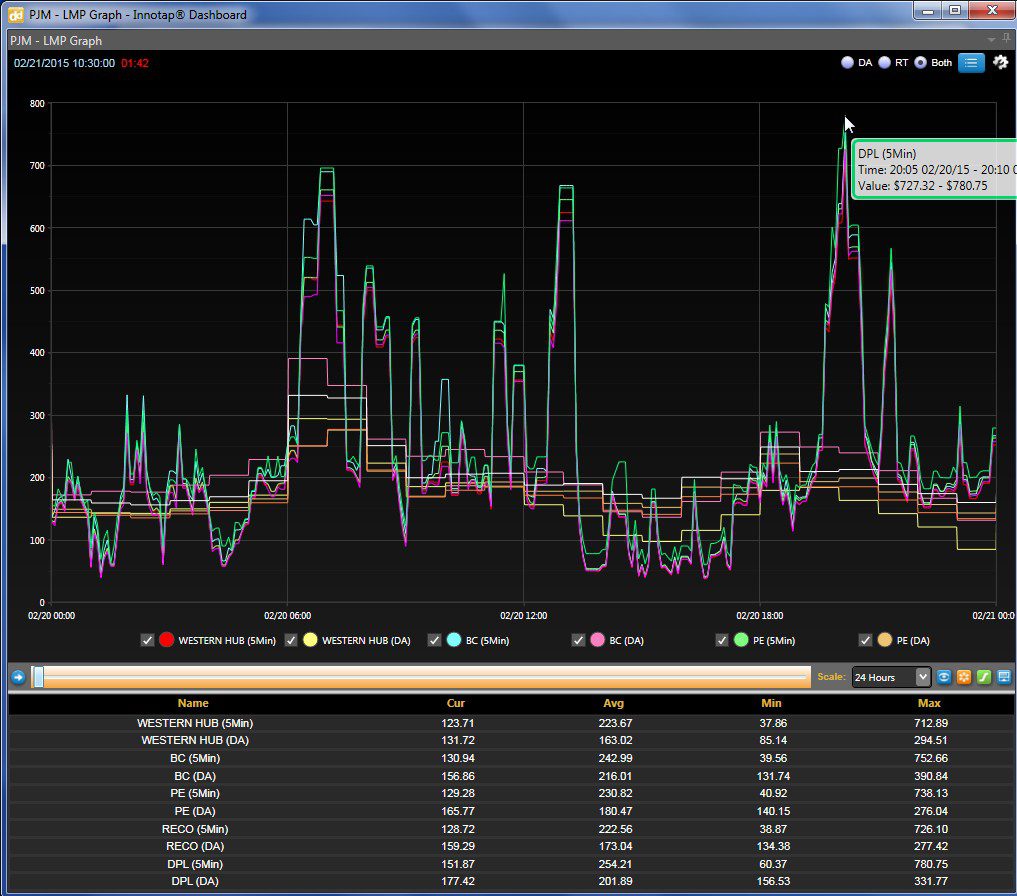The image size is (1017, 896).
Task: Select the RECO (5Min) table row name
Action: [195, 829]
